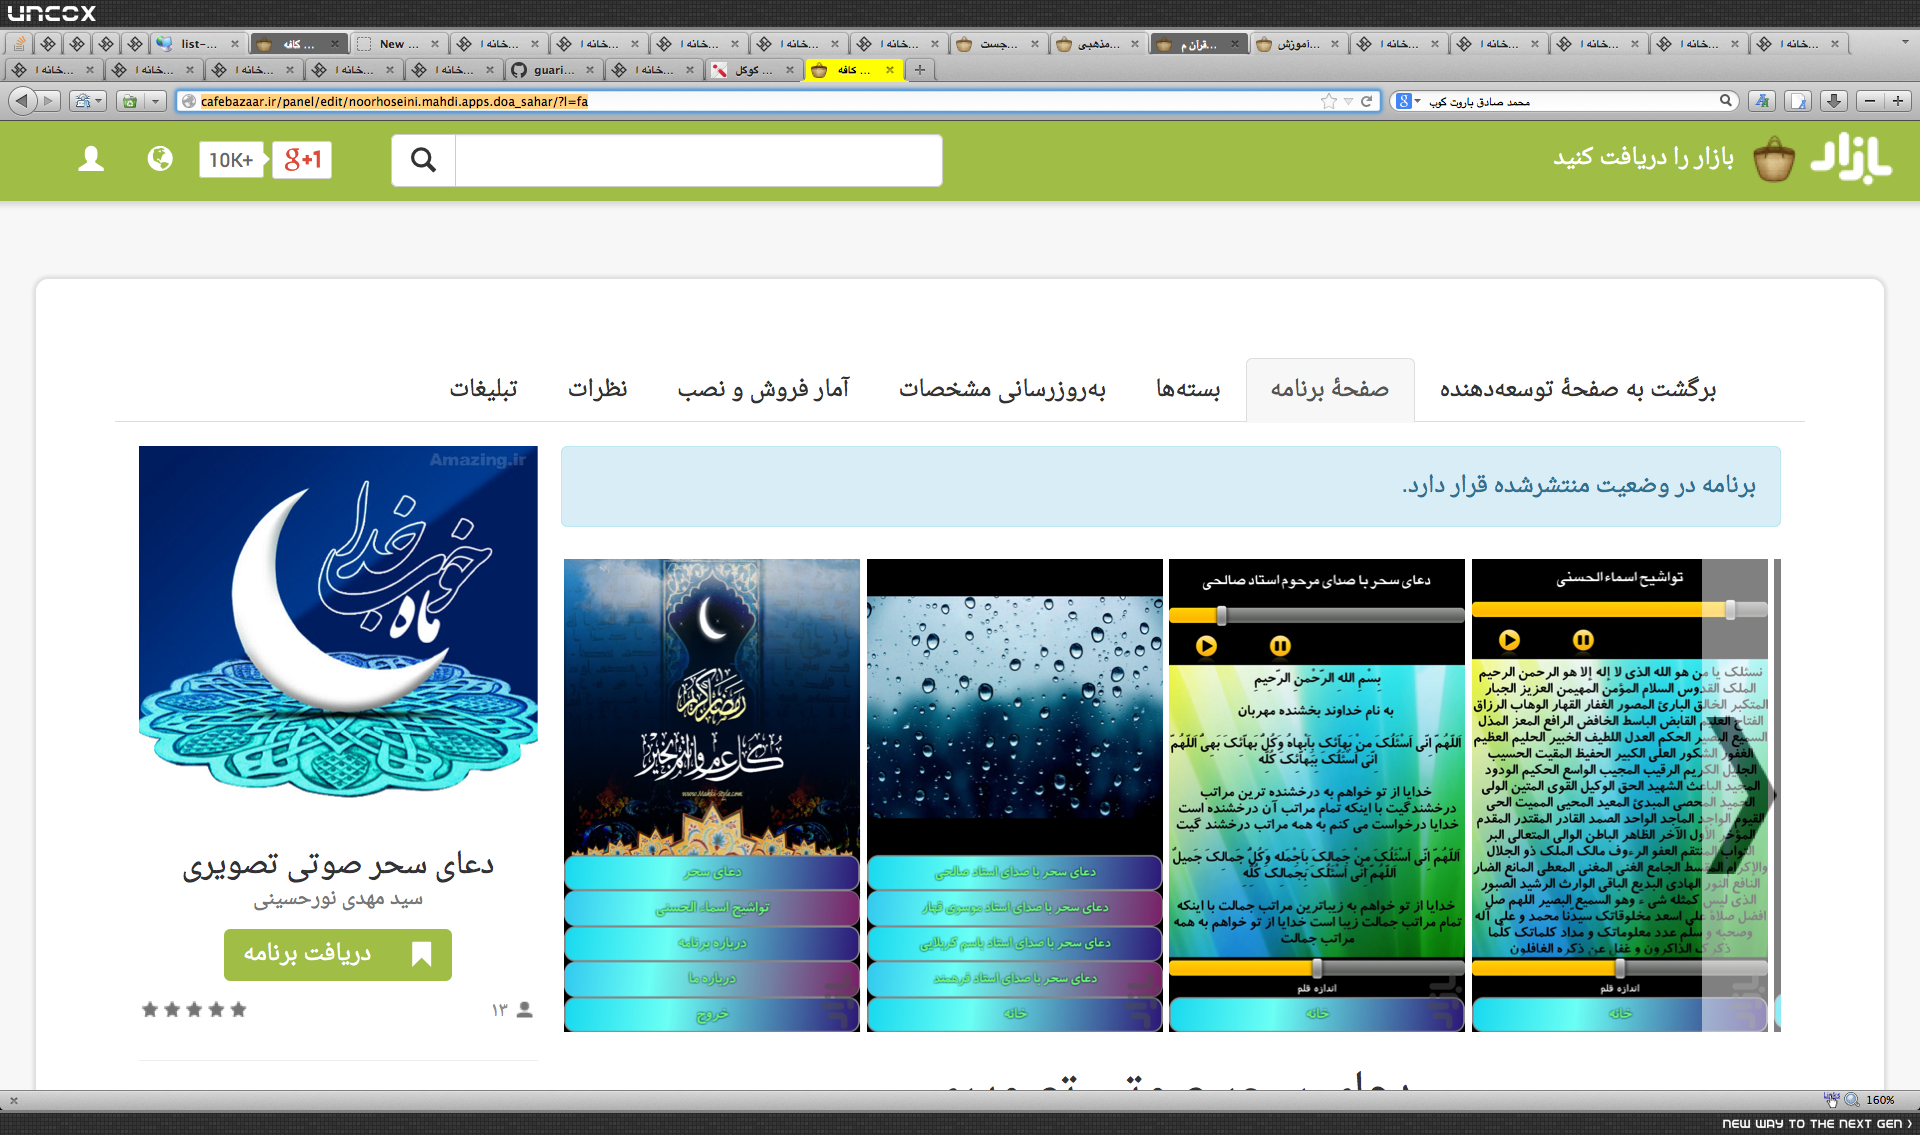Click the app title 'دعای سحر صوتی تصویری'
The width and height of the screenshot is (1920, 1135).
pos(338,866)
